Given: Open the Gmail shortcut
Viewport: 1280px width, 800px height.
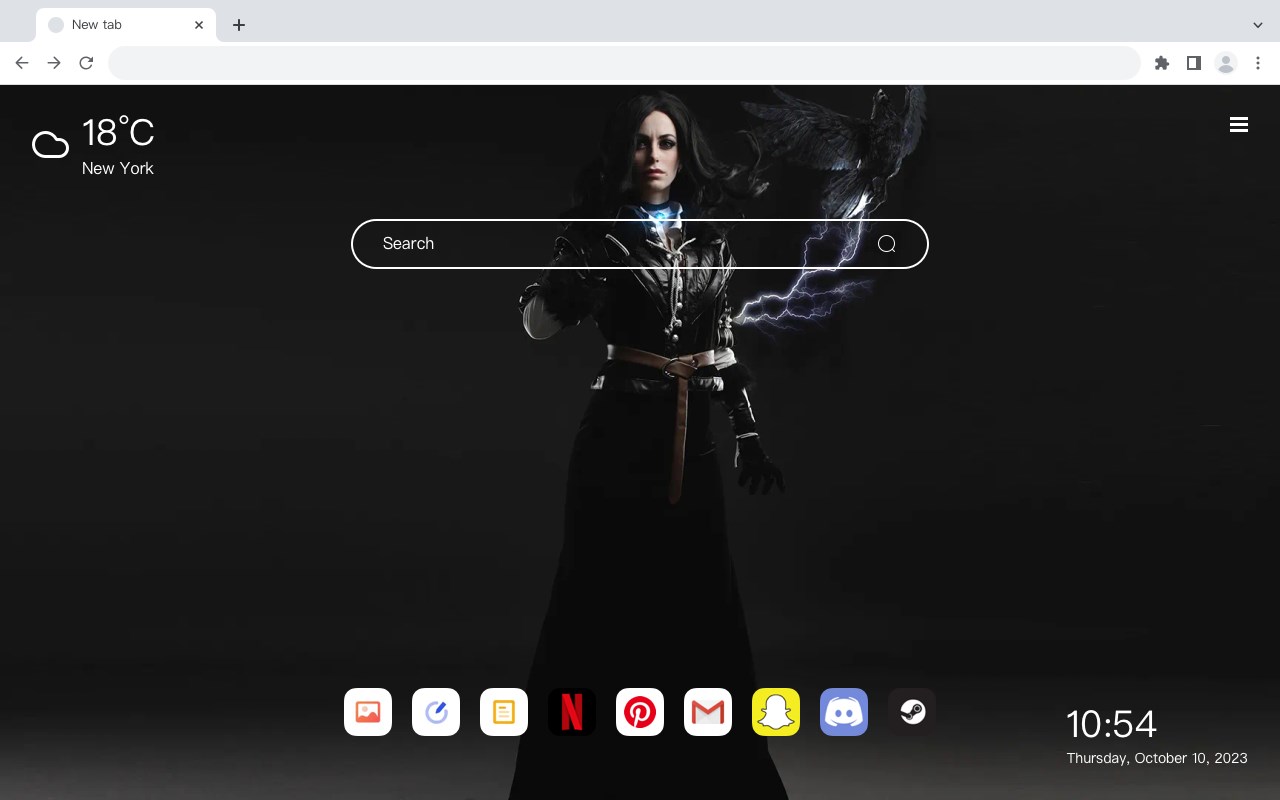Looking at the screenshot, I should 708,712.
